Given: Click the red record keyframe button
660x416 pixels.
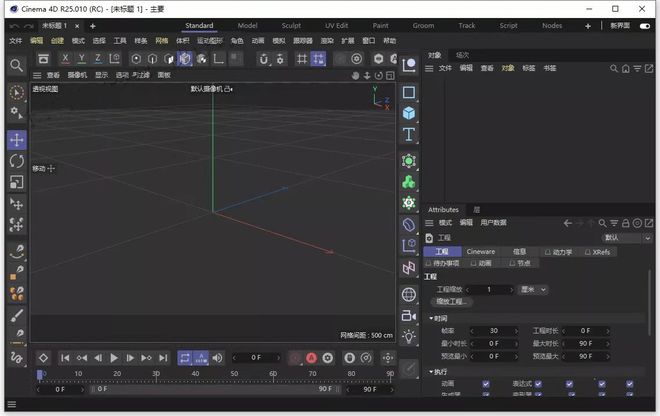Looking at the screenshot, I should pos(294,357).
